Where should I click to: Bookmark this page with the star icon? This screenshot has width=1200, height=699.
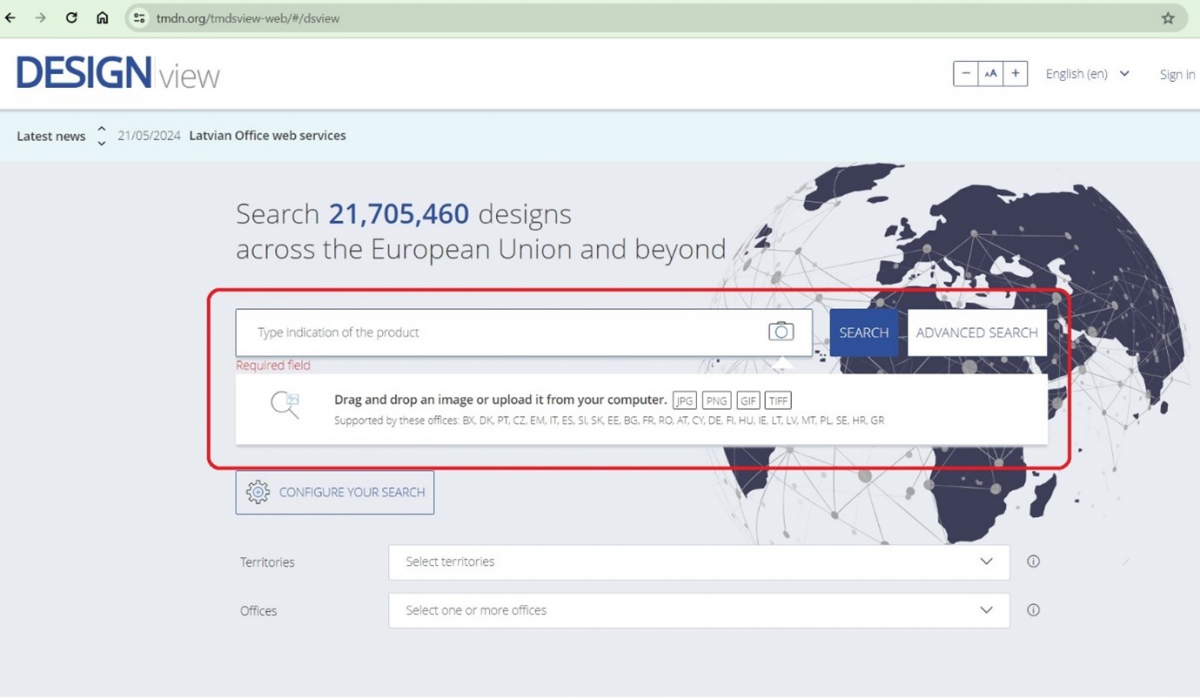[1168, 18]
